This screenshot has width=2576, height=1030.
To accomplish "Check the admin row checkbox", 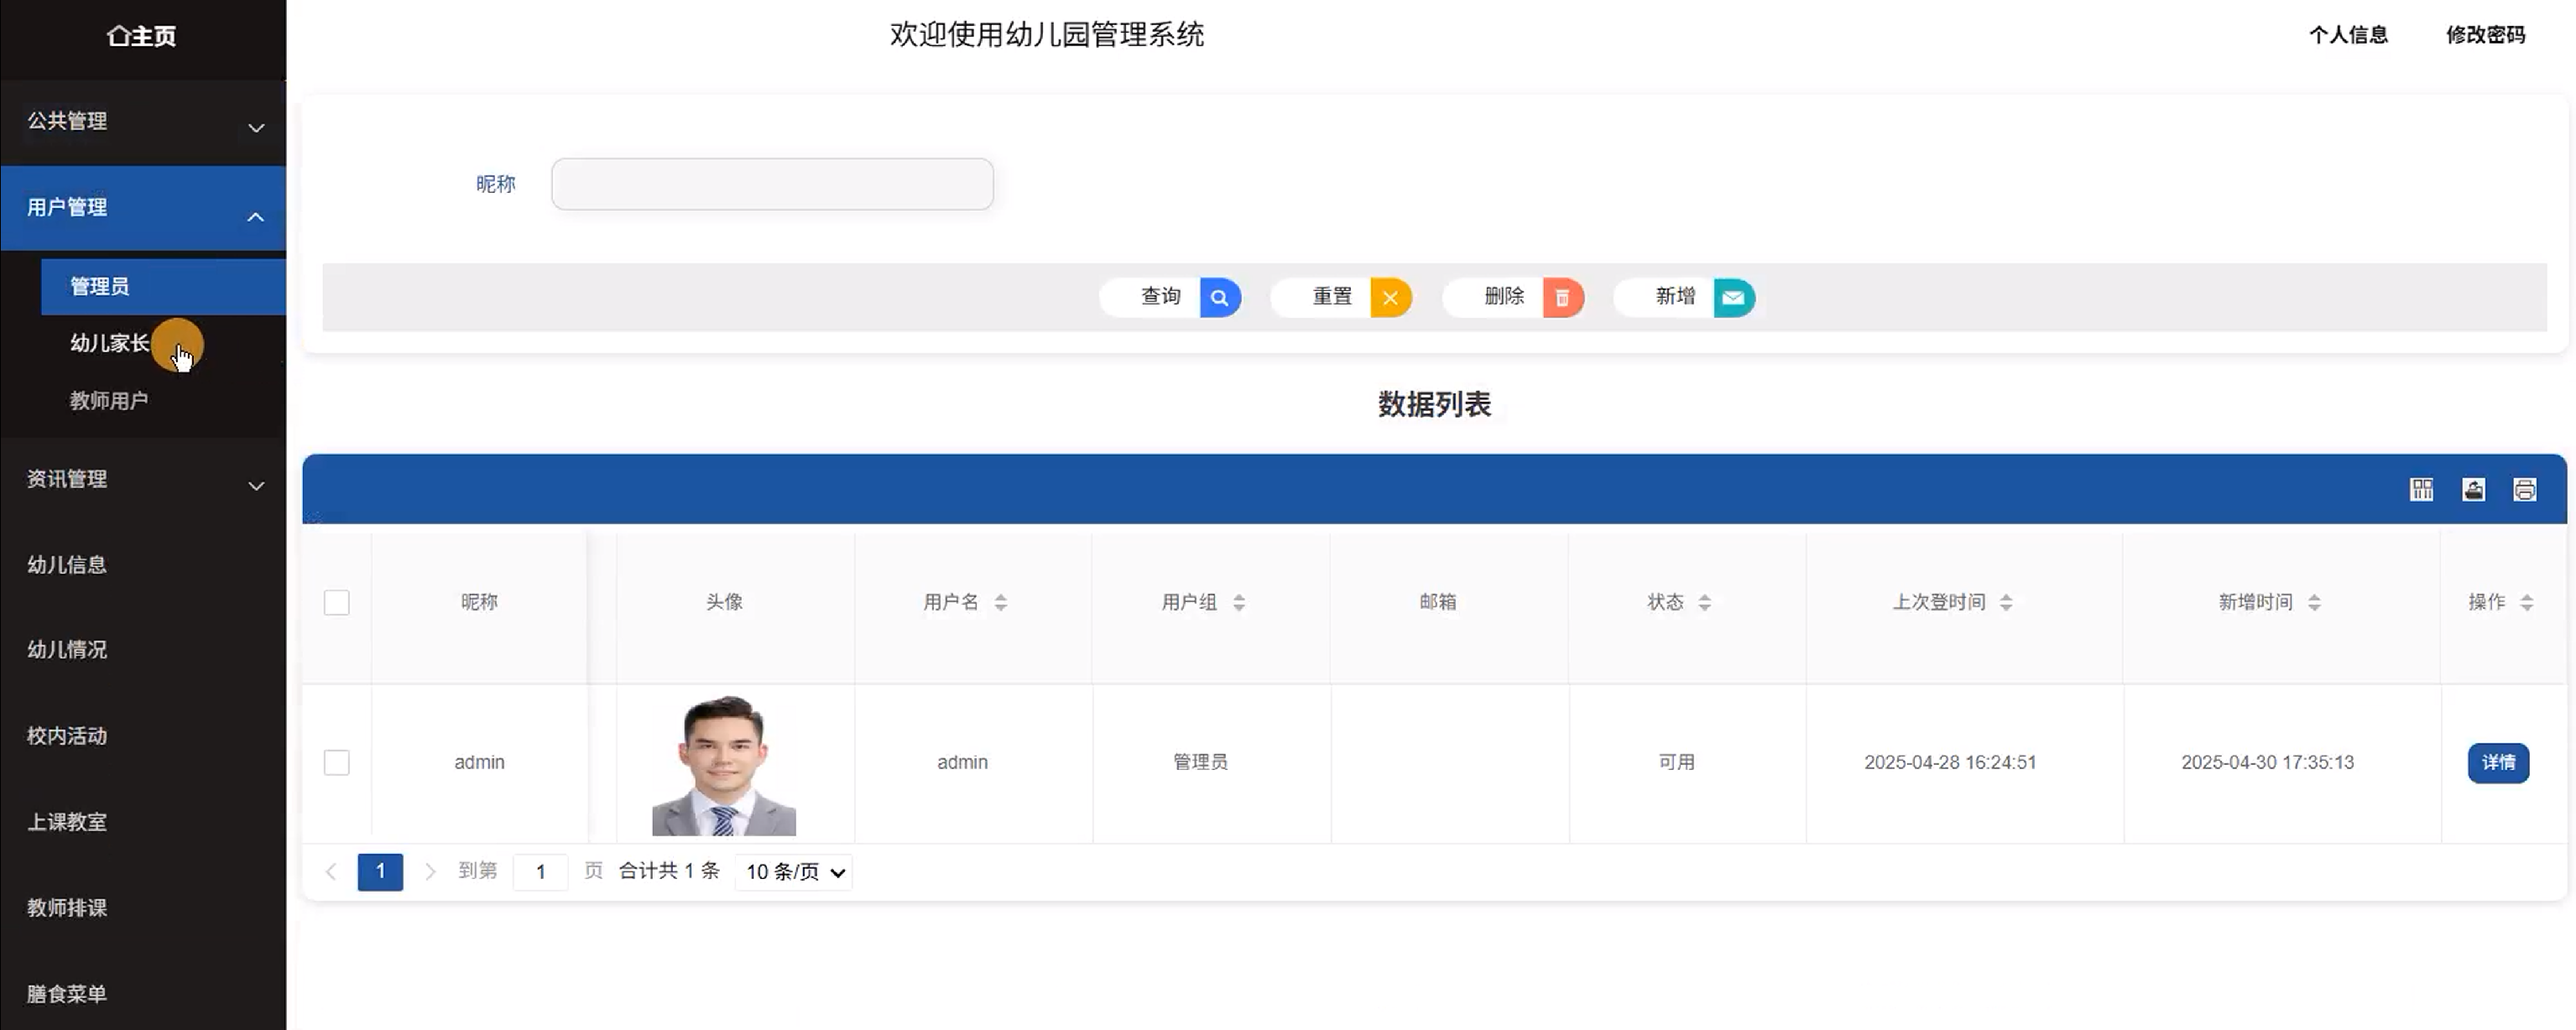I will point(337,762).
